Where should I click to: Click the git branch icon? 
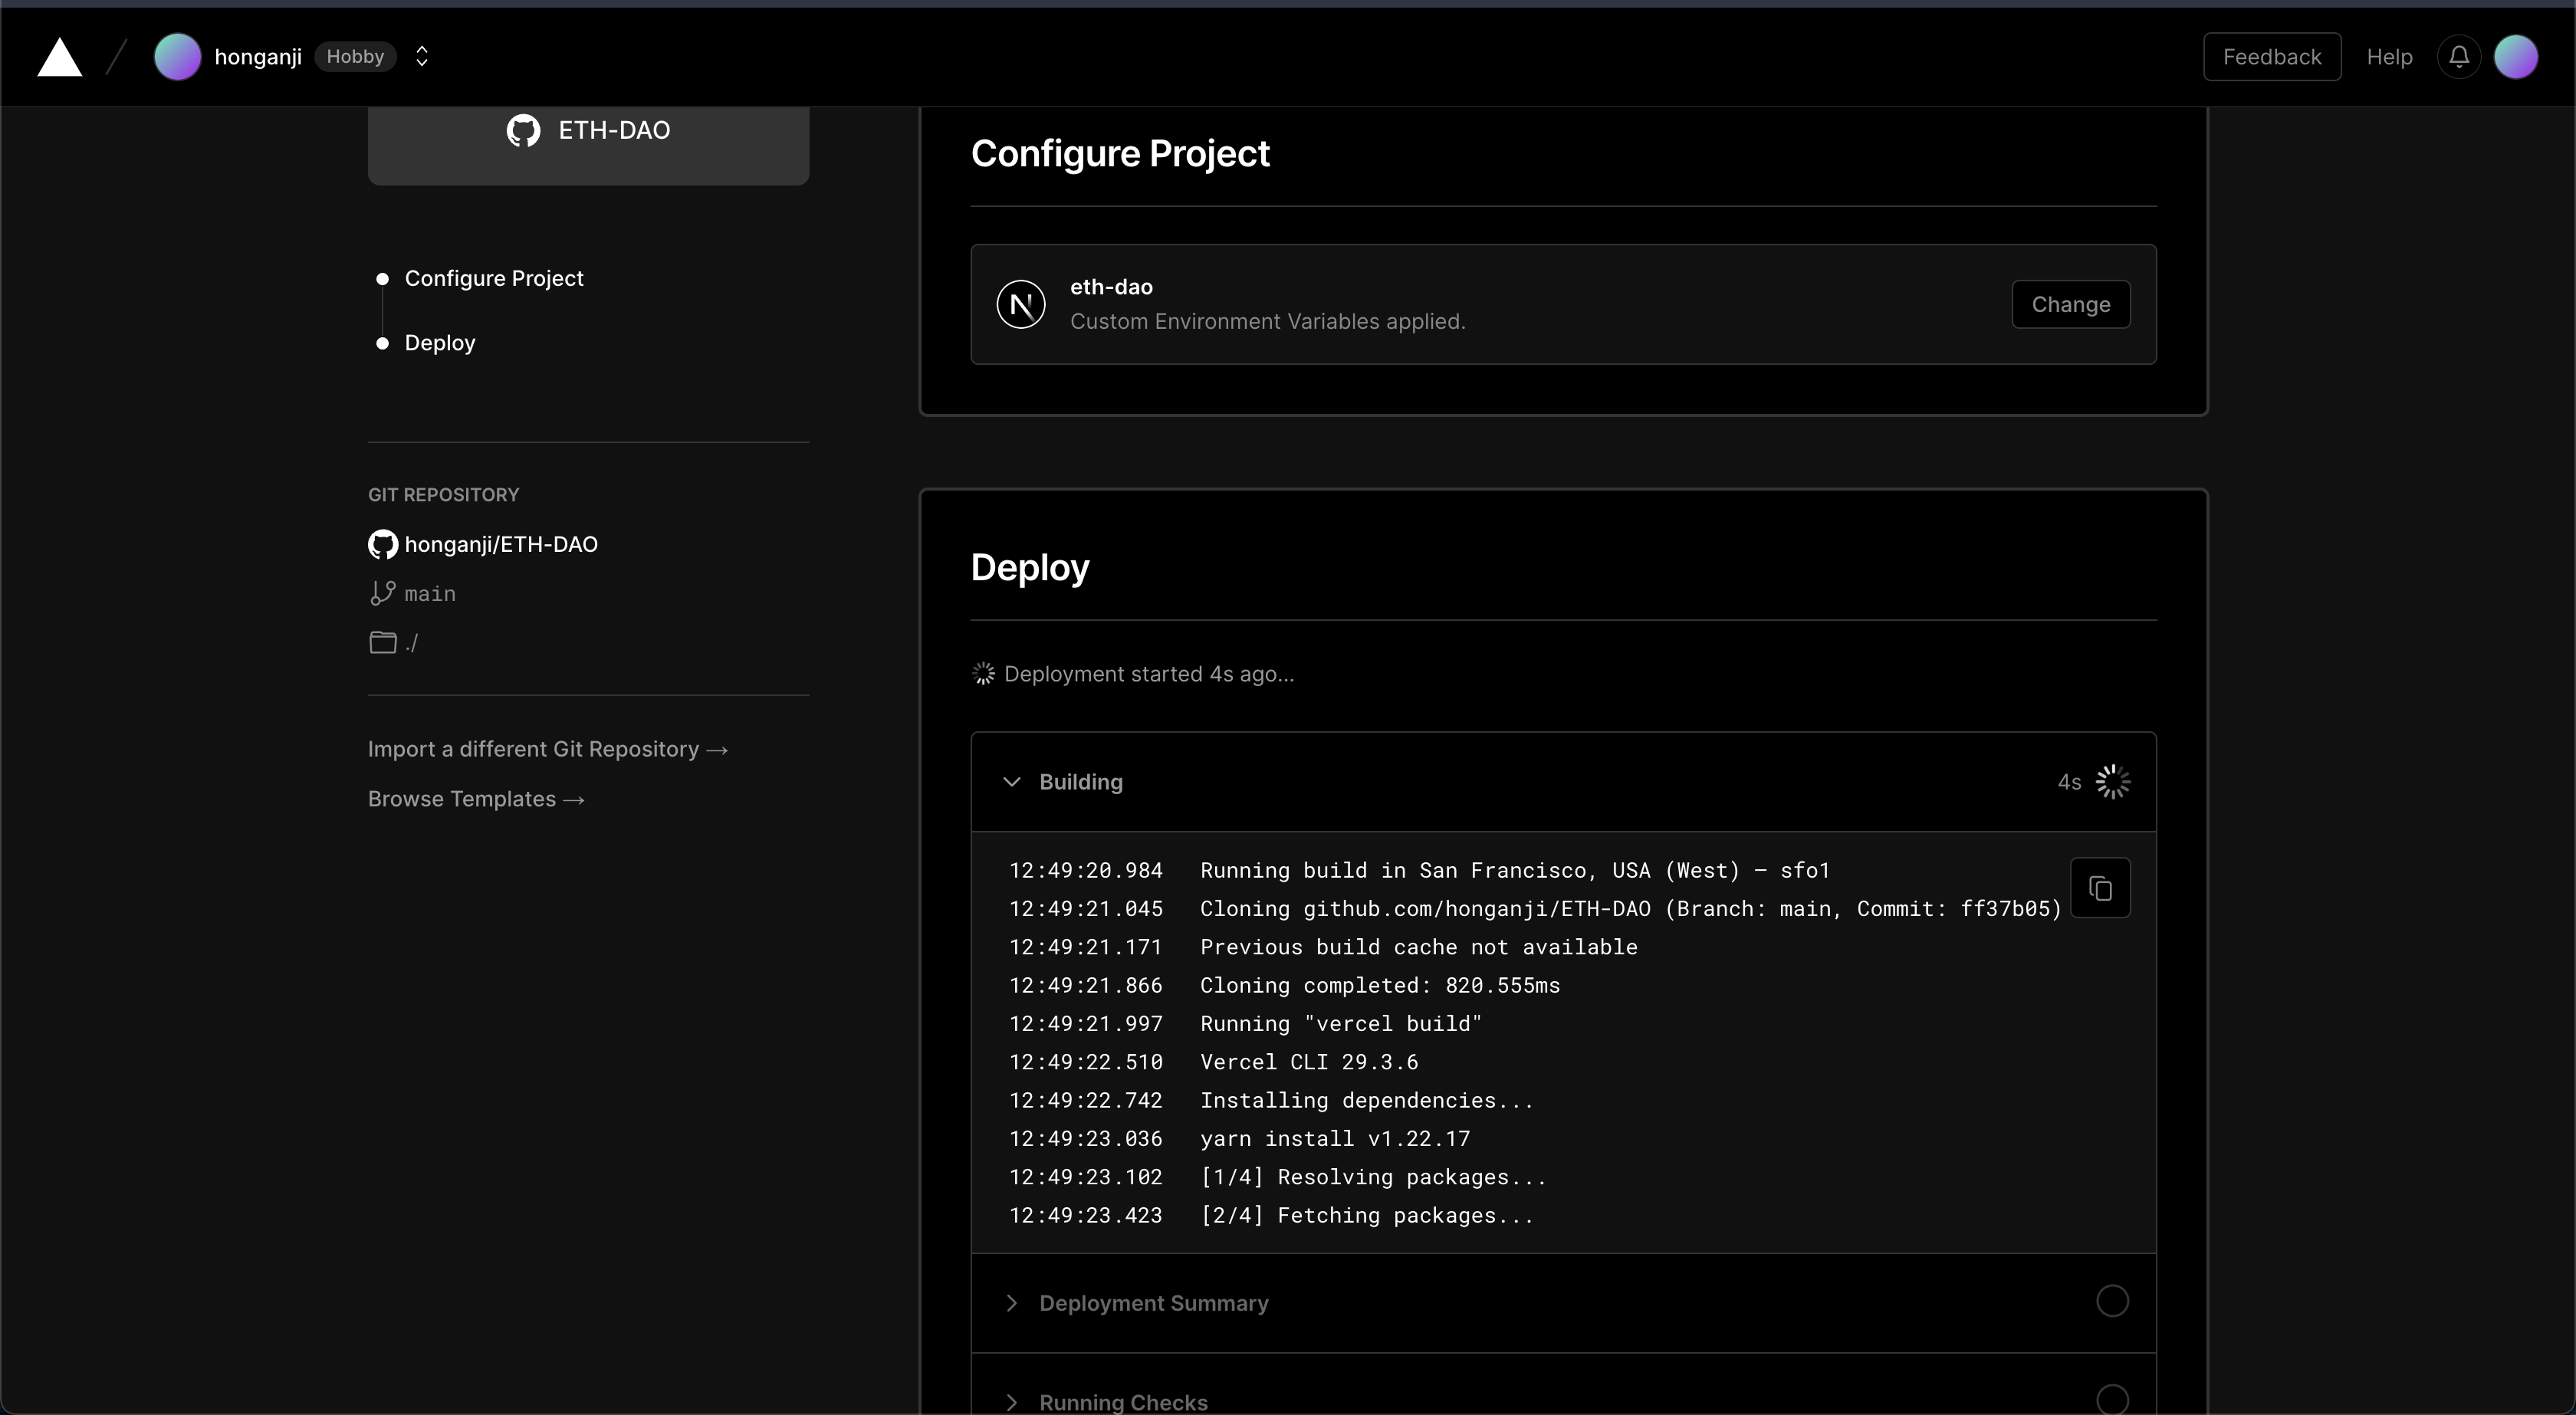coord(382,594)
